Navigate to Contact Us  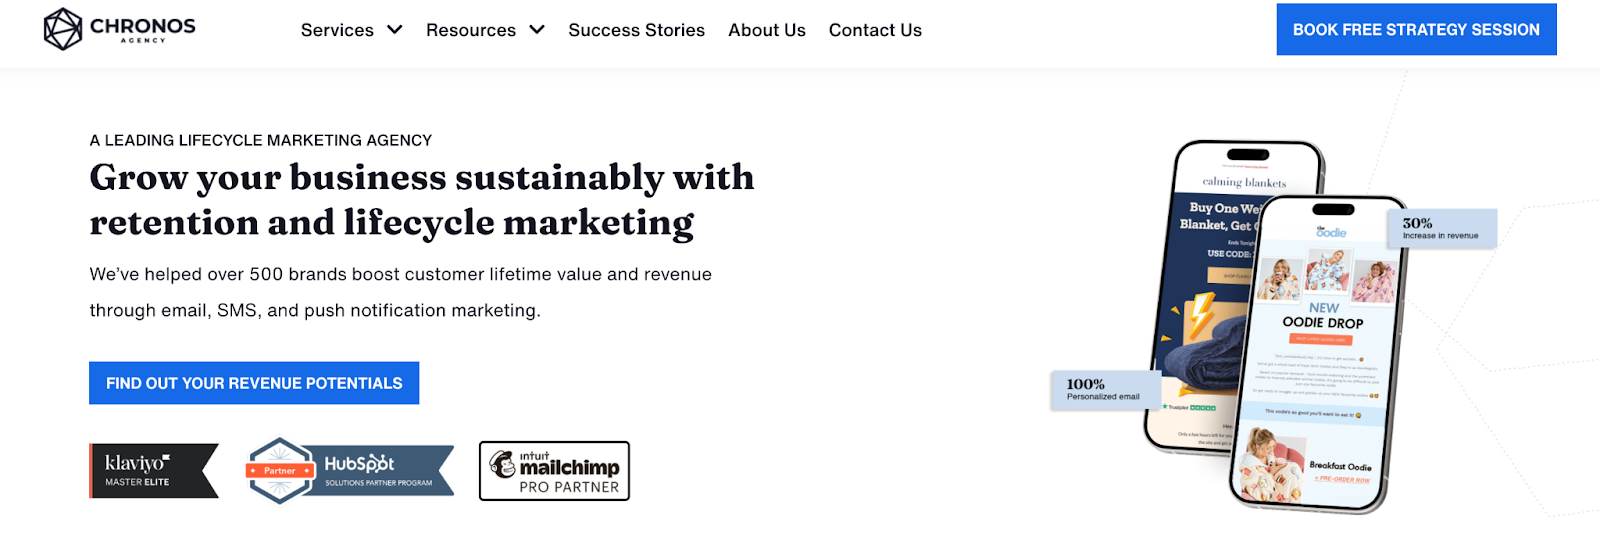click(x=875, y=30)
